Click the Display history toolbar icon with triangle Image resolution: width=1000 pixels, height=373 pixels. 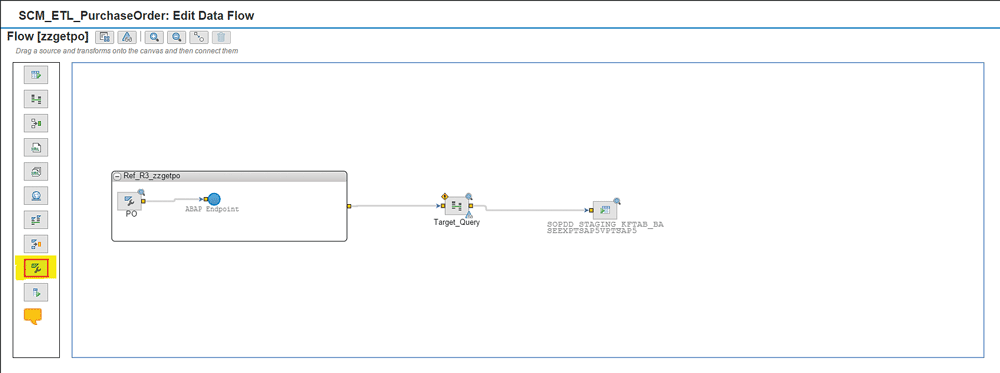pos(126,37)
